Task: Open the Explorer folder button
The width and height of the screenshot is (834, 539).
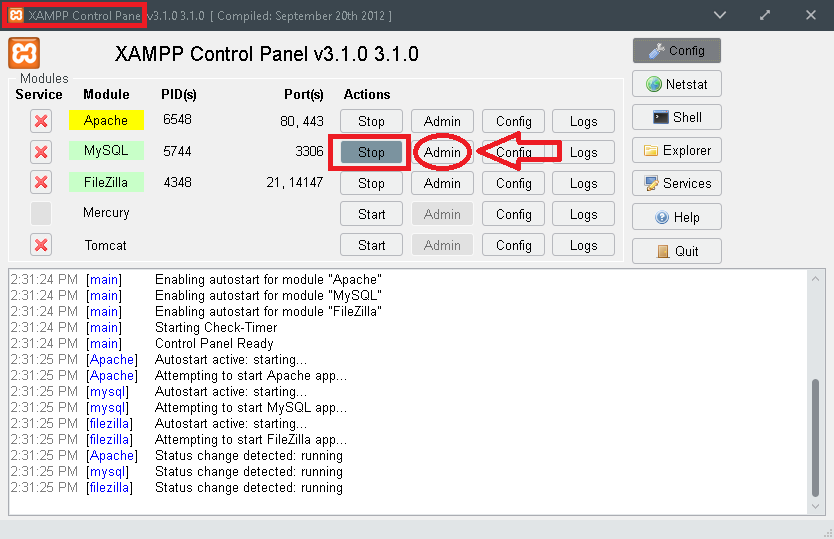Action: pos(677,151)
